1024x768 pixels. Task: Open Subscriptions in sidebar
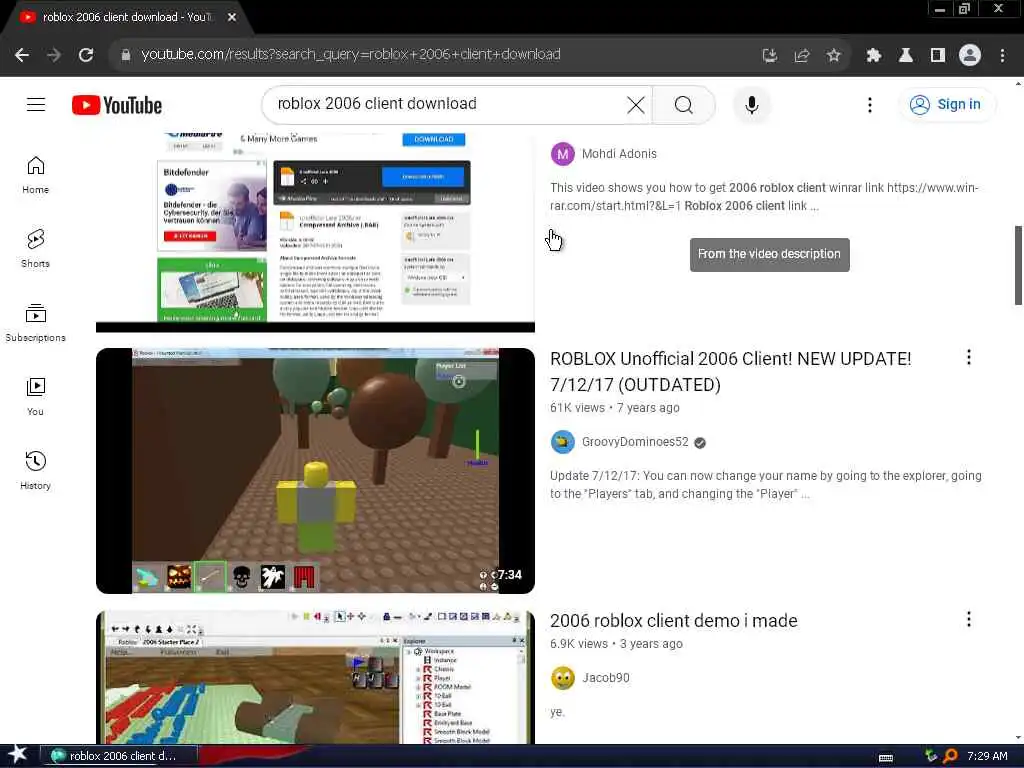(35, 323)
